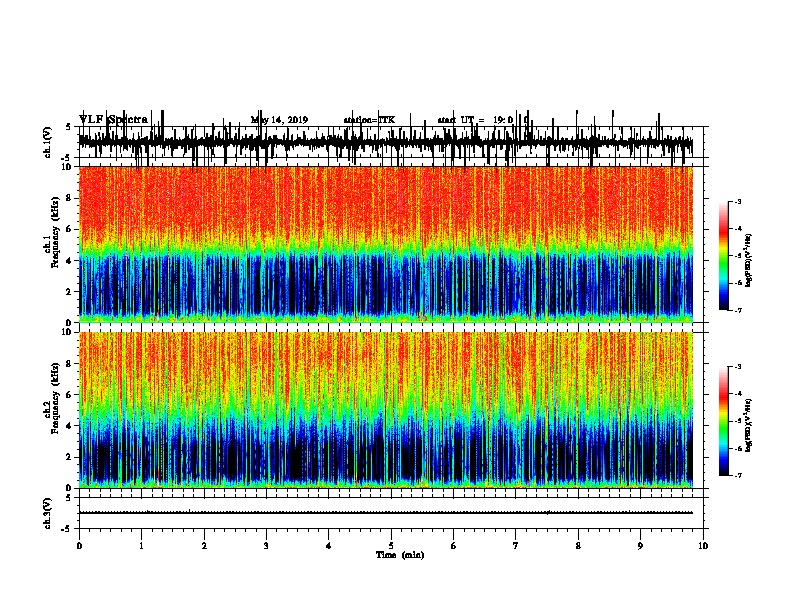Click the ch.1 frequency tick label "2"

pyautogui.click(x=70, y=292)
